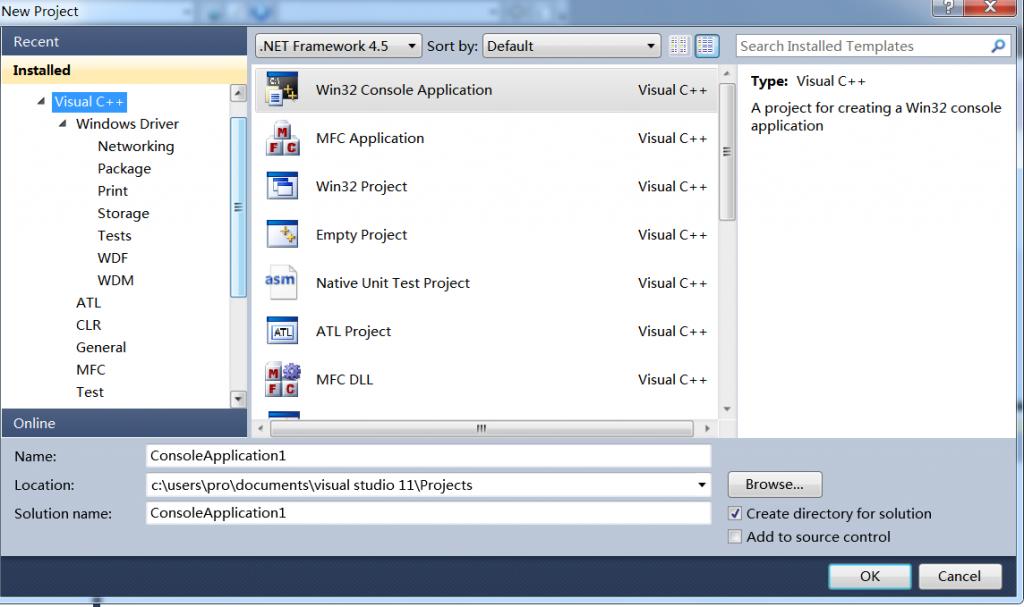Click the tree panel scroll down arrow

tap(238, 399)
